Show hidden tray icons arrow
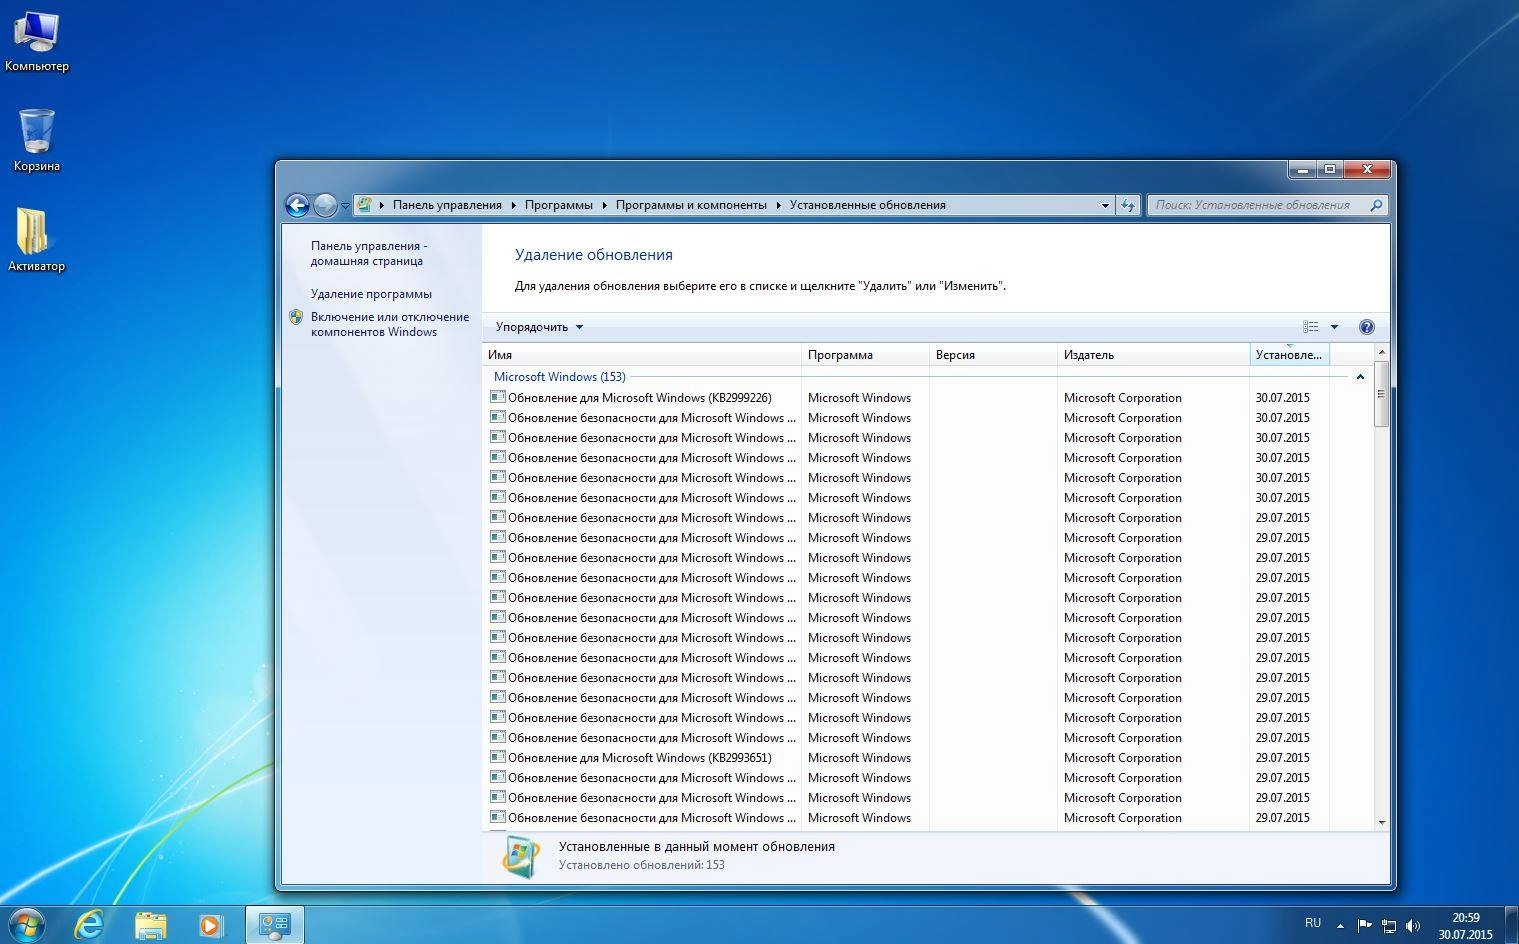The width and height of the screenshot is (1519, 944). pos(1339,926)
